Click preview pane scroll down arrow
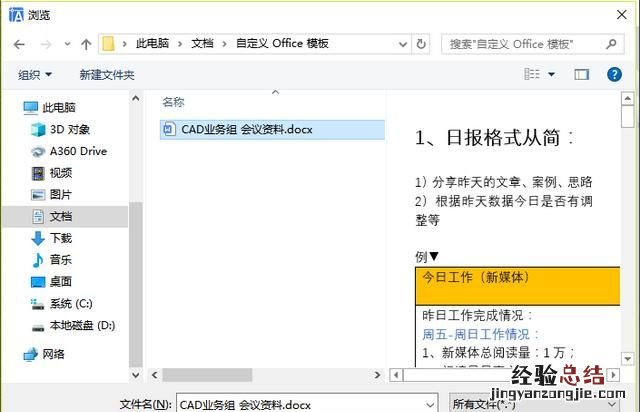Screen dimensions: 640x412 click(627, 359)
